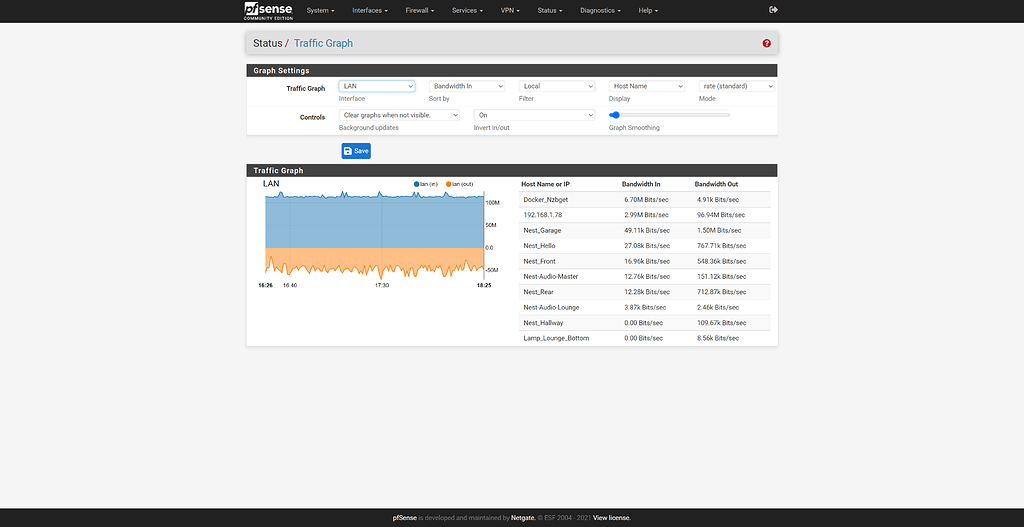Viewport: 1024px width, 527px height.
Task: Open the Background updates dropdown
Action: [399, 115]
